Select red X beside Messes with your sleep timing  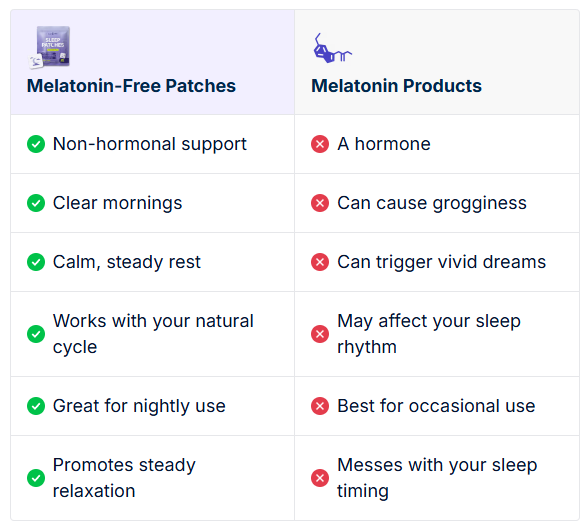320,478
